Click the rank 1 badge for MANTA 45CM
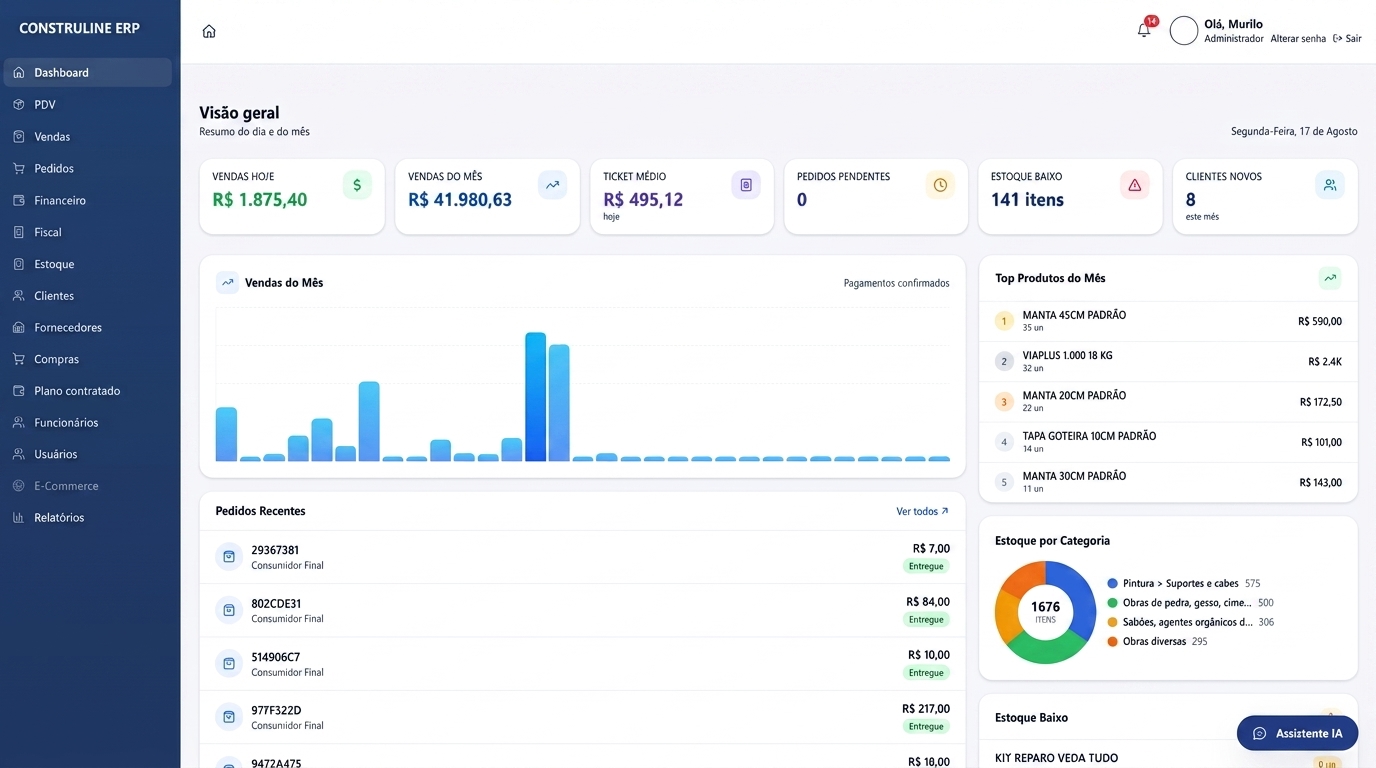 [1005, 321]
